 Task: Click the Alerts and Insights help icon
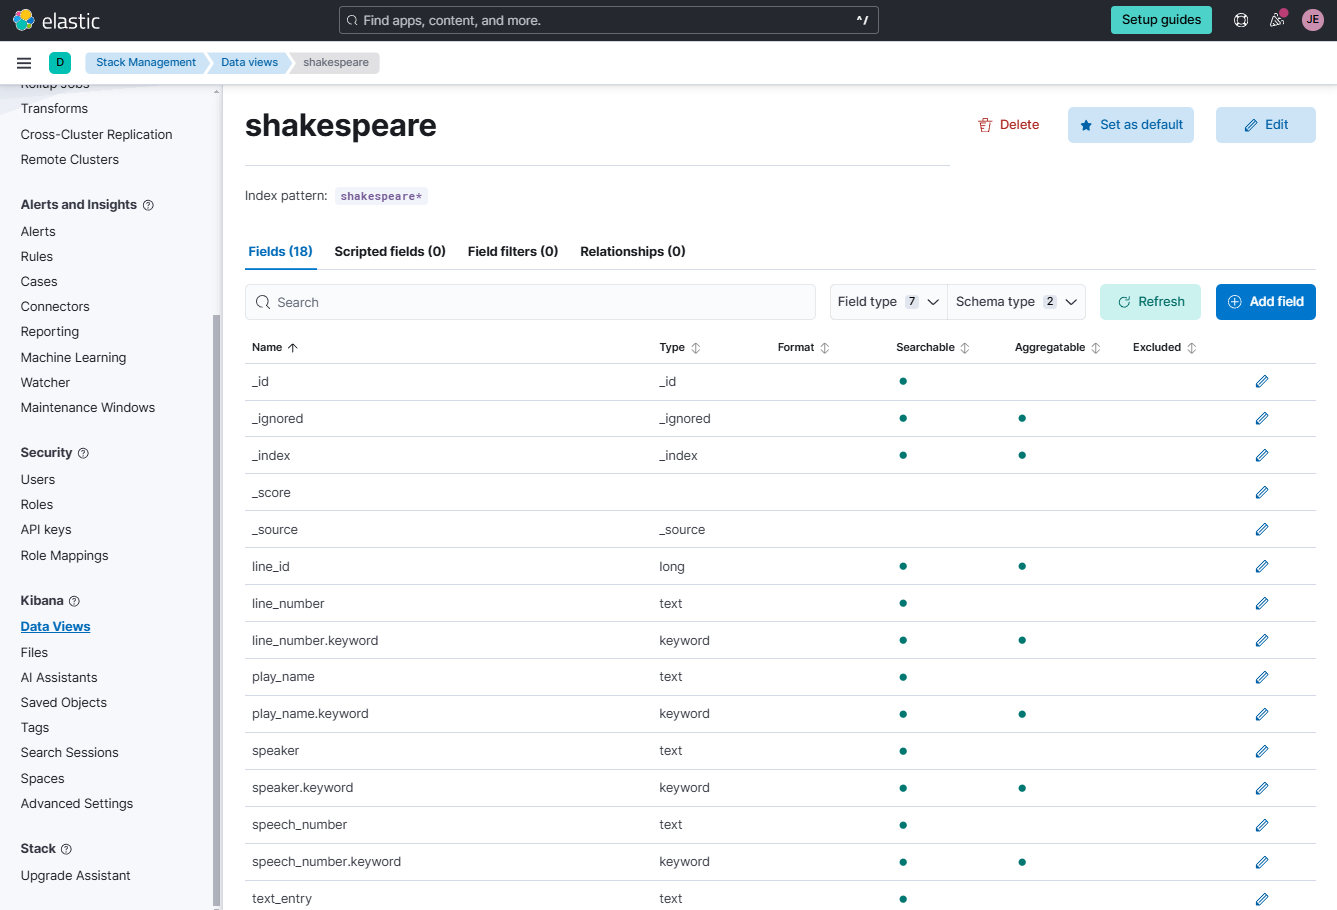click(x=148, y=205)
